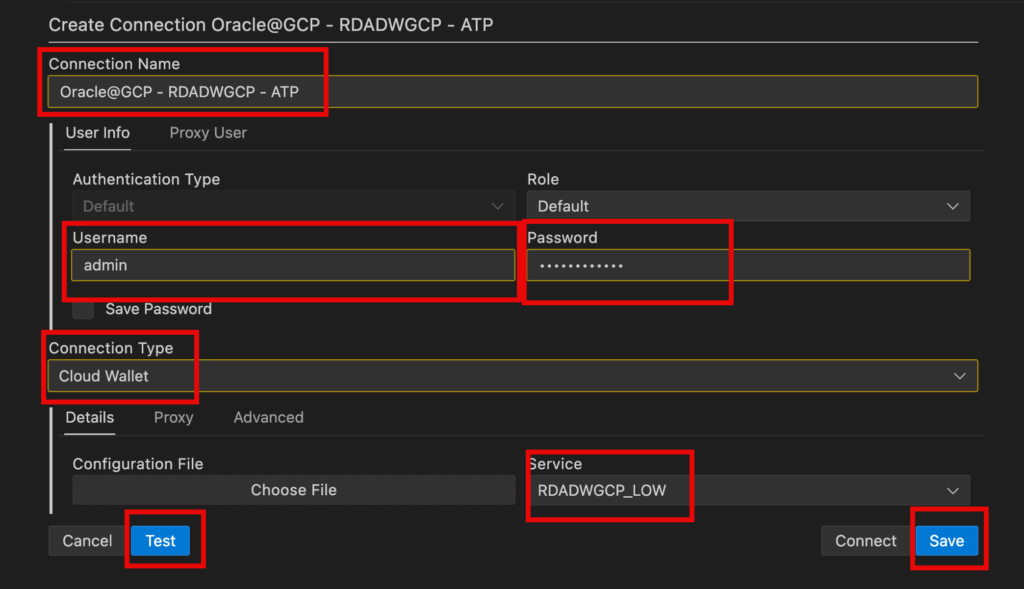Click the 'Role' label text
Image resolution: width=1024 pixels, height=589 pixels.
coord(543,180)
